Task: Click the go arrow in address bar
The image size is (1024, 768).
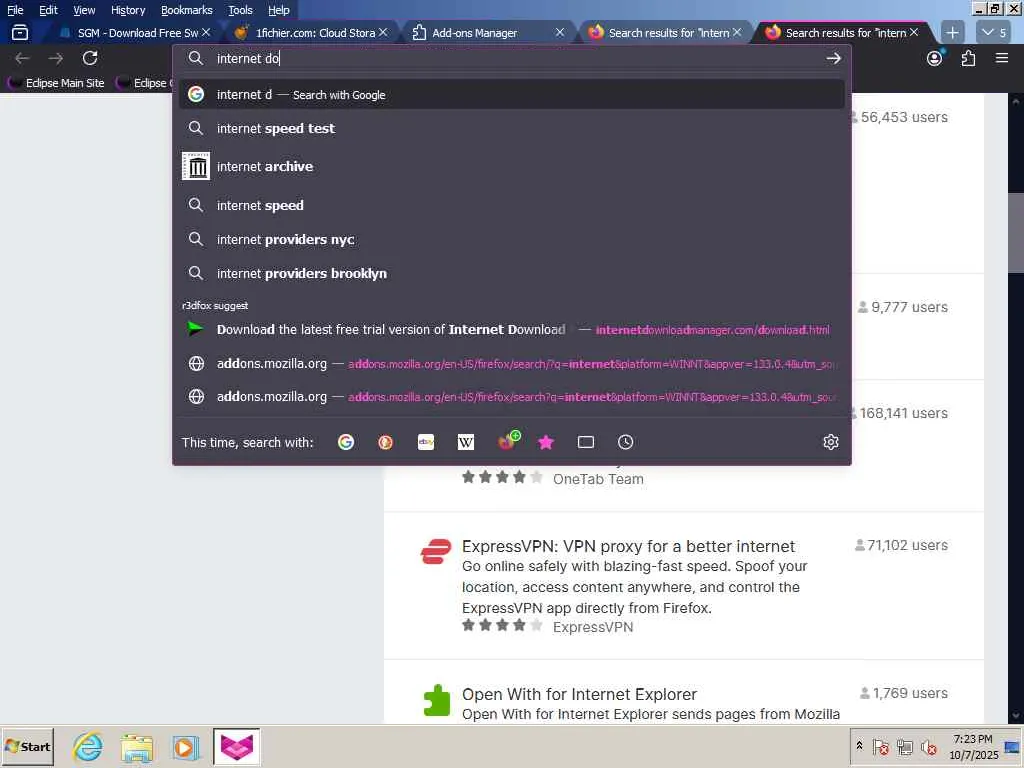Action: 833,58
